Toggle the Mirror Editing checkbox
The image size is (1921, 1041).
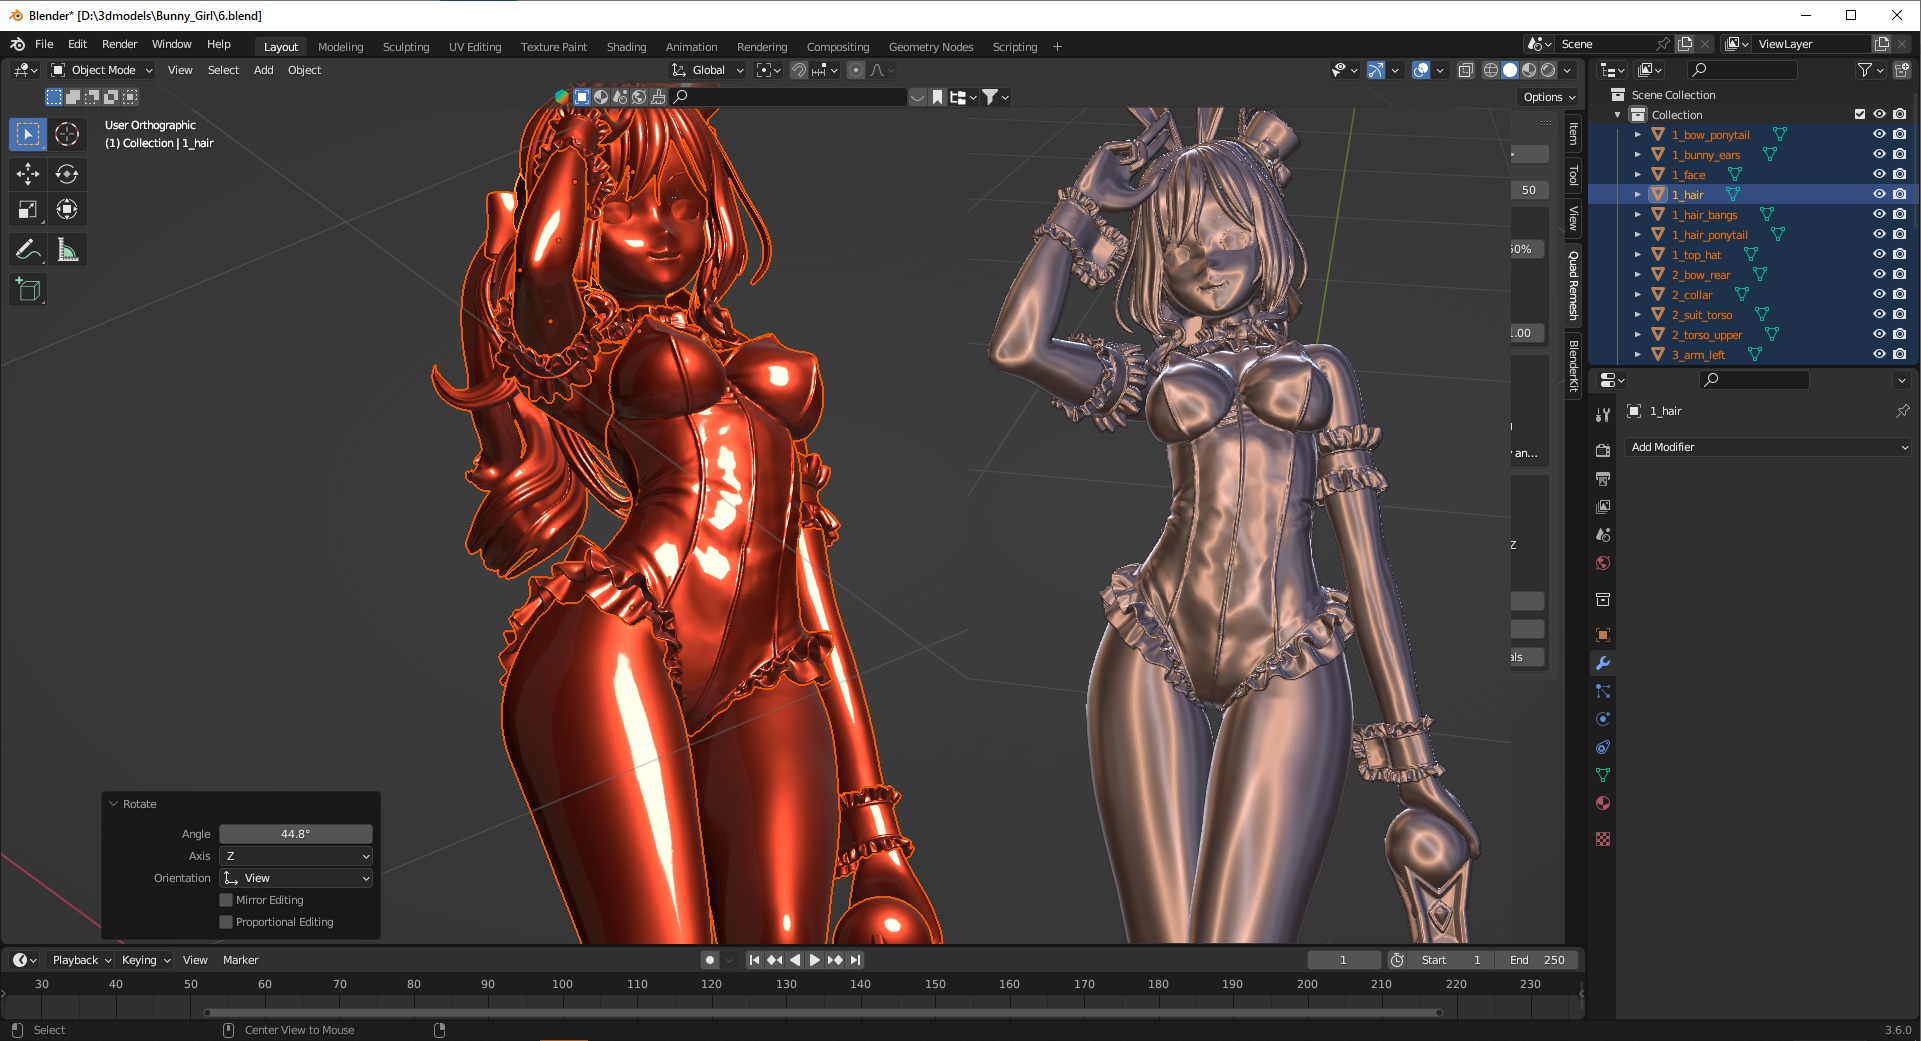[226, 900]
